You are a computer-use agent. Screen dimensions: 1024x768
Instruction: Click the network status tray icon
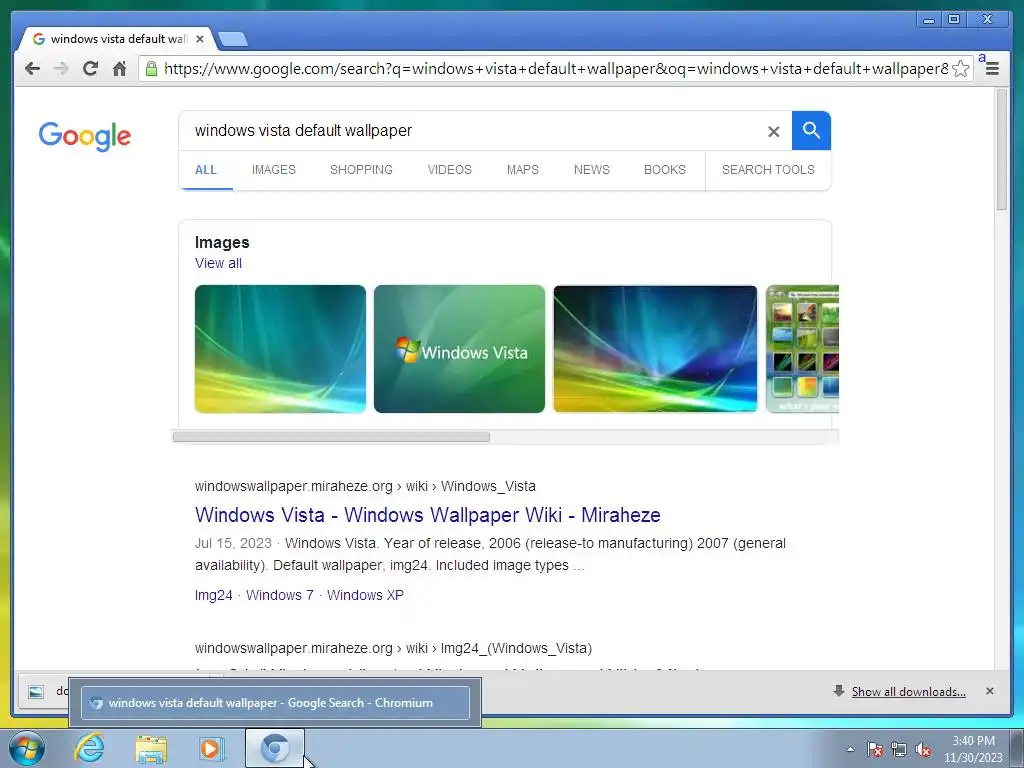899,749
